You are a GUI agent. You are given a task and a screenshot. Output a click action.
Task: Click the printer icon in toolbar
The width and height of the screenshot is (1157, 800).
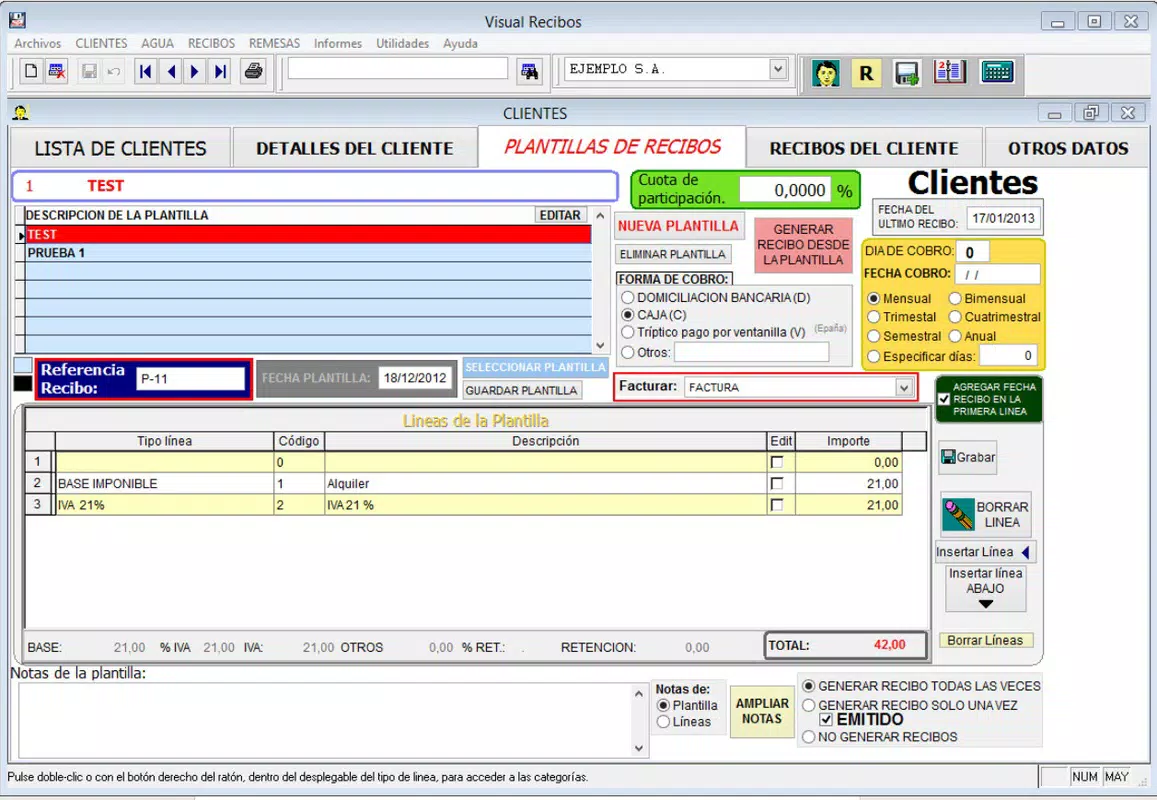(254, 72)
